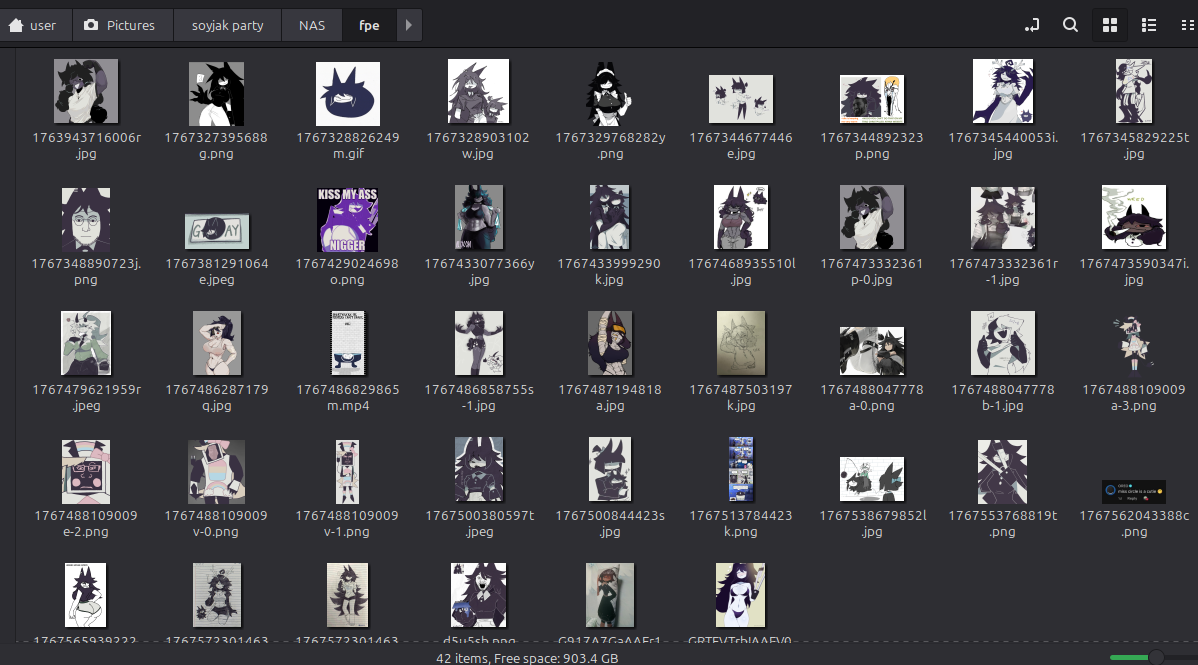Image resolution: width=1198 pixels, height=665 pixels.
Task: Navigate to the soyjak party folder
Action: point(227,25)
